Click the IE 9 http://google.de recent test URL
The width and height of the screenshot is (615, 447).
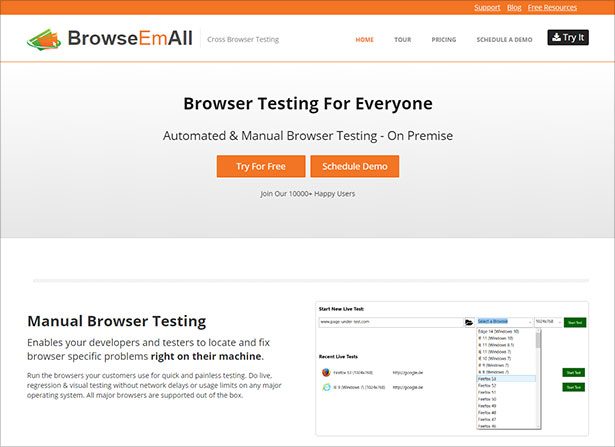pos(408,387)
